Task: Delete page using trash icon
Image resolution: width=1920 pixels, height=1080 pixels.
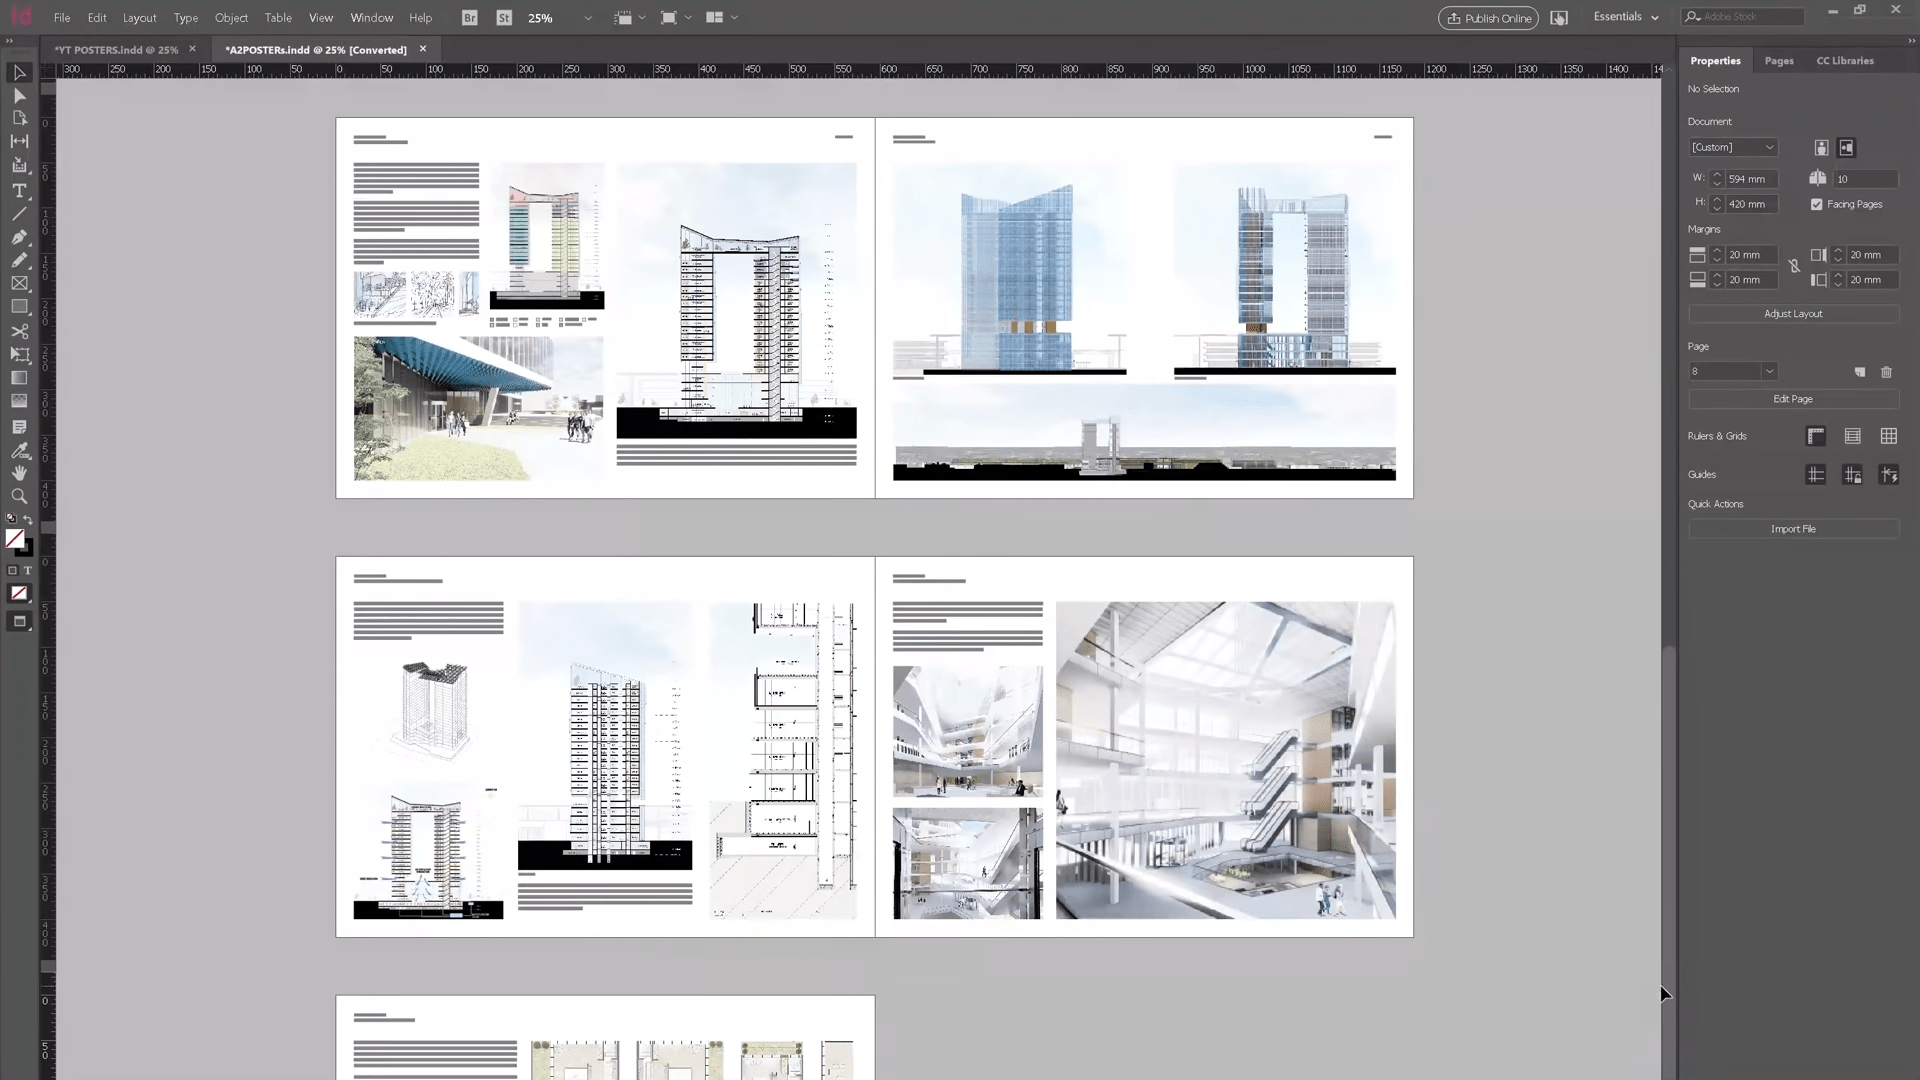Action: [x=1886, y=372]
